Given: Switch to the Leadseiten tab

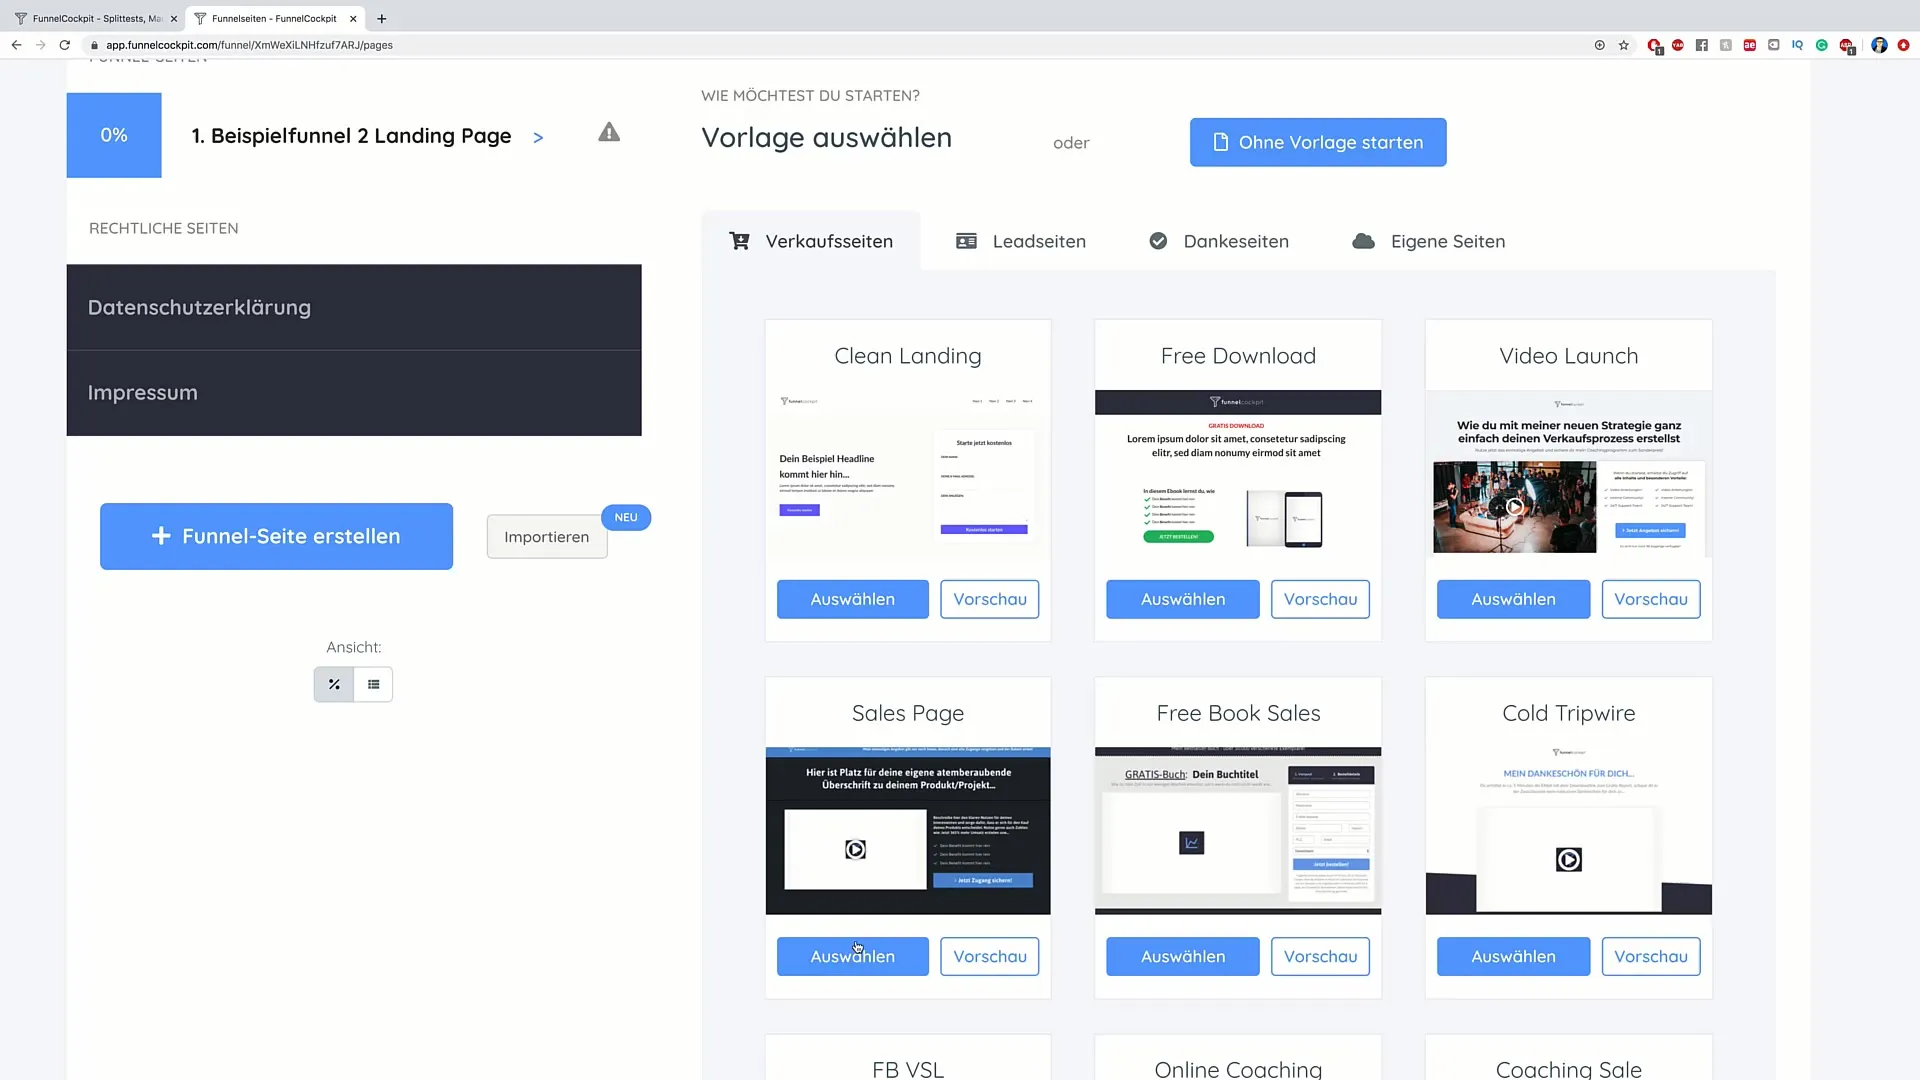Looking at the screenshot, I should 1040,241.
